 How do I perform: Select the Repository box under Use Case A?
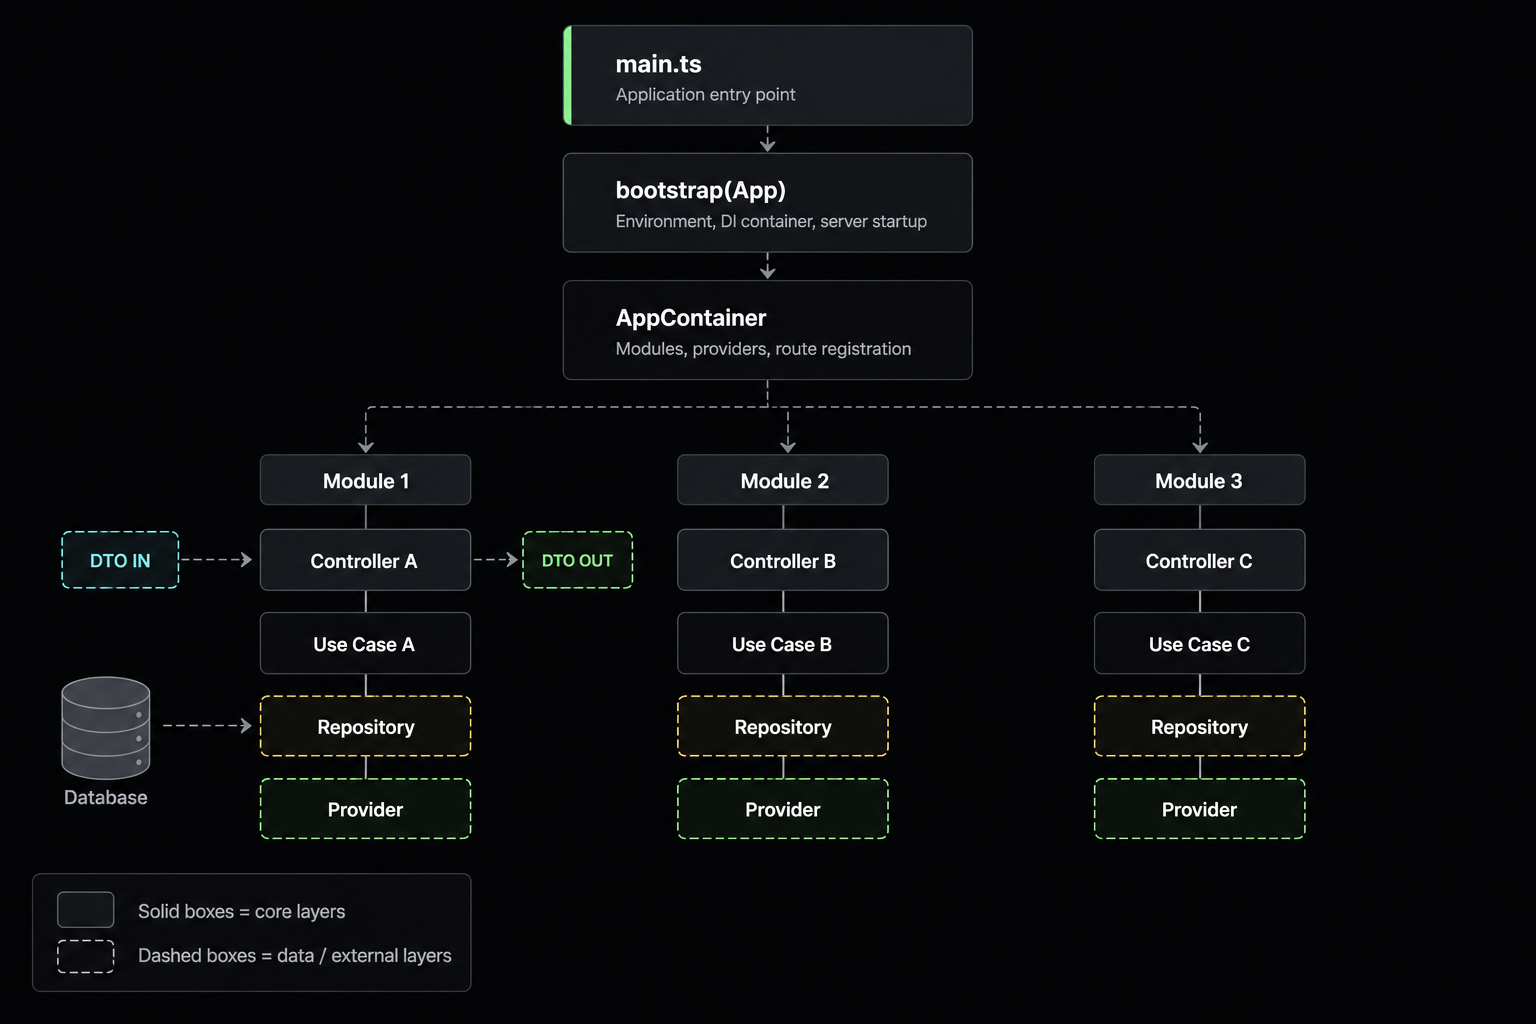[365, 726]
